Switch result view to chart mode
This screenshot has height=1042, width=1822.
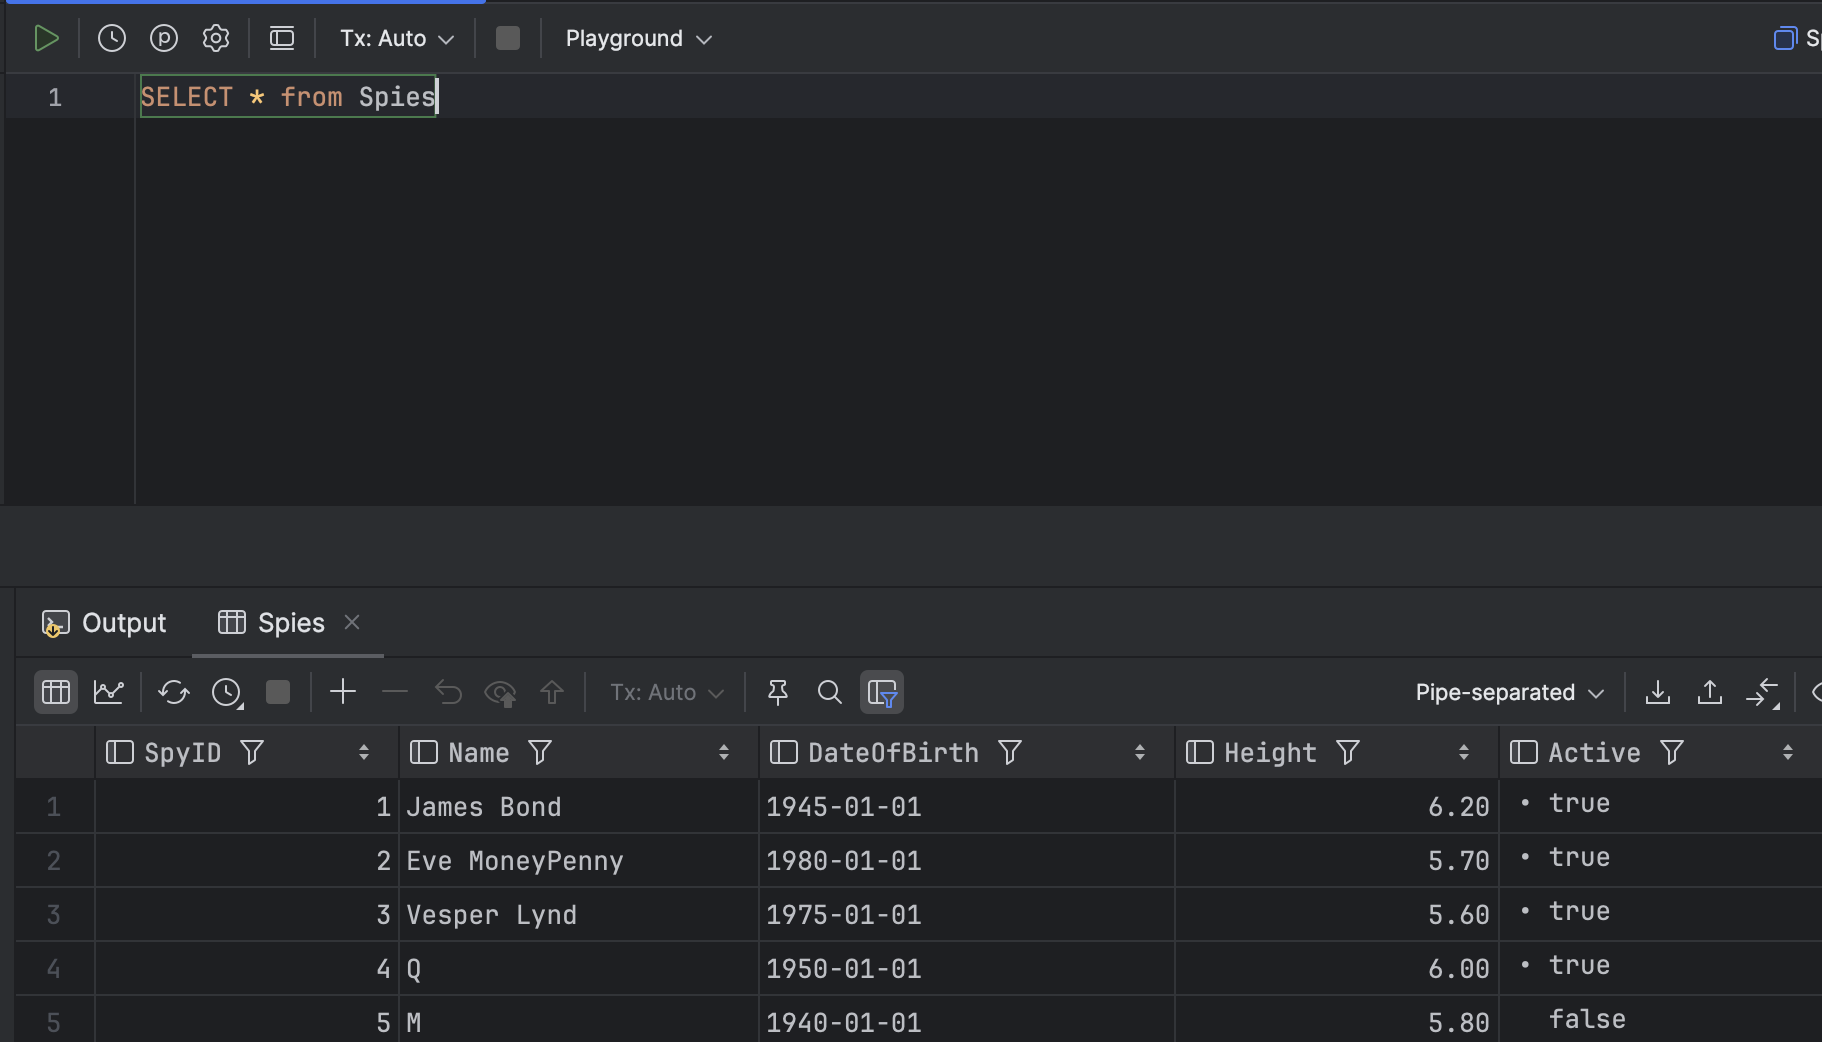(109, 691)
